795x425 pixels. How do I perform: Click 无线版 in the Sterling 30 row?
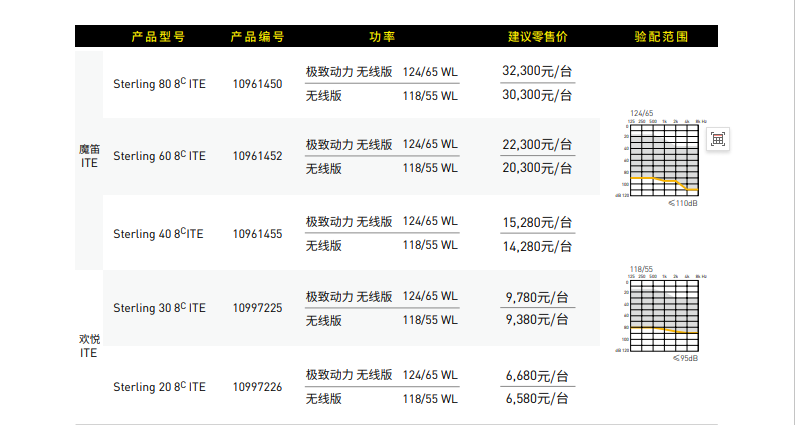tap(323, 321)
